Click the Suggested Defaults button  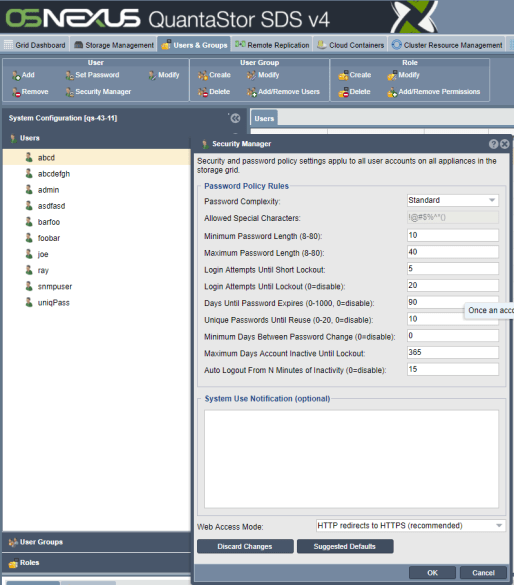point(345,546)
